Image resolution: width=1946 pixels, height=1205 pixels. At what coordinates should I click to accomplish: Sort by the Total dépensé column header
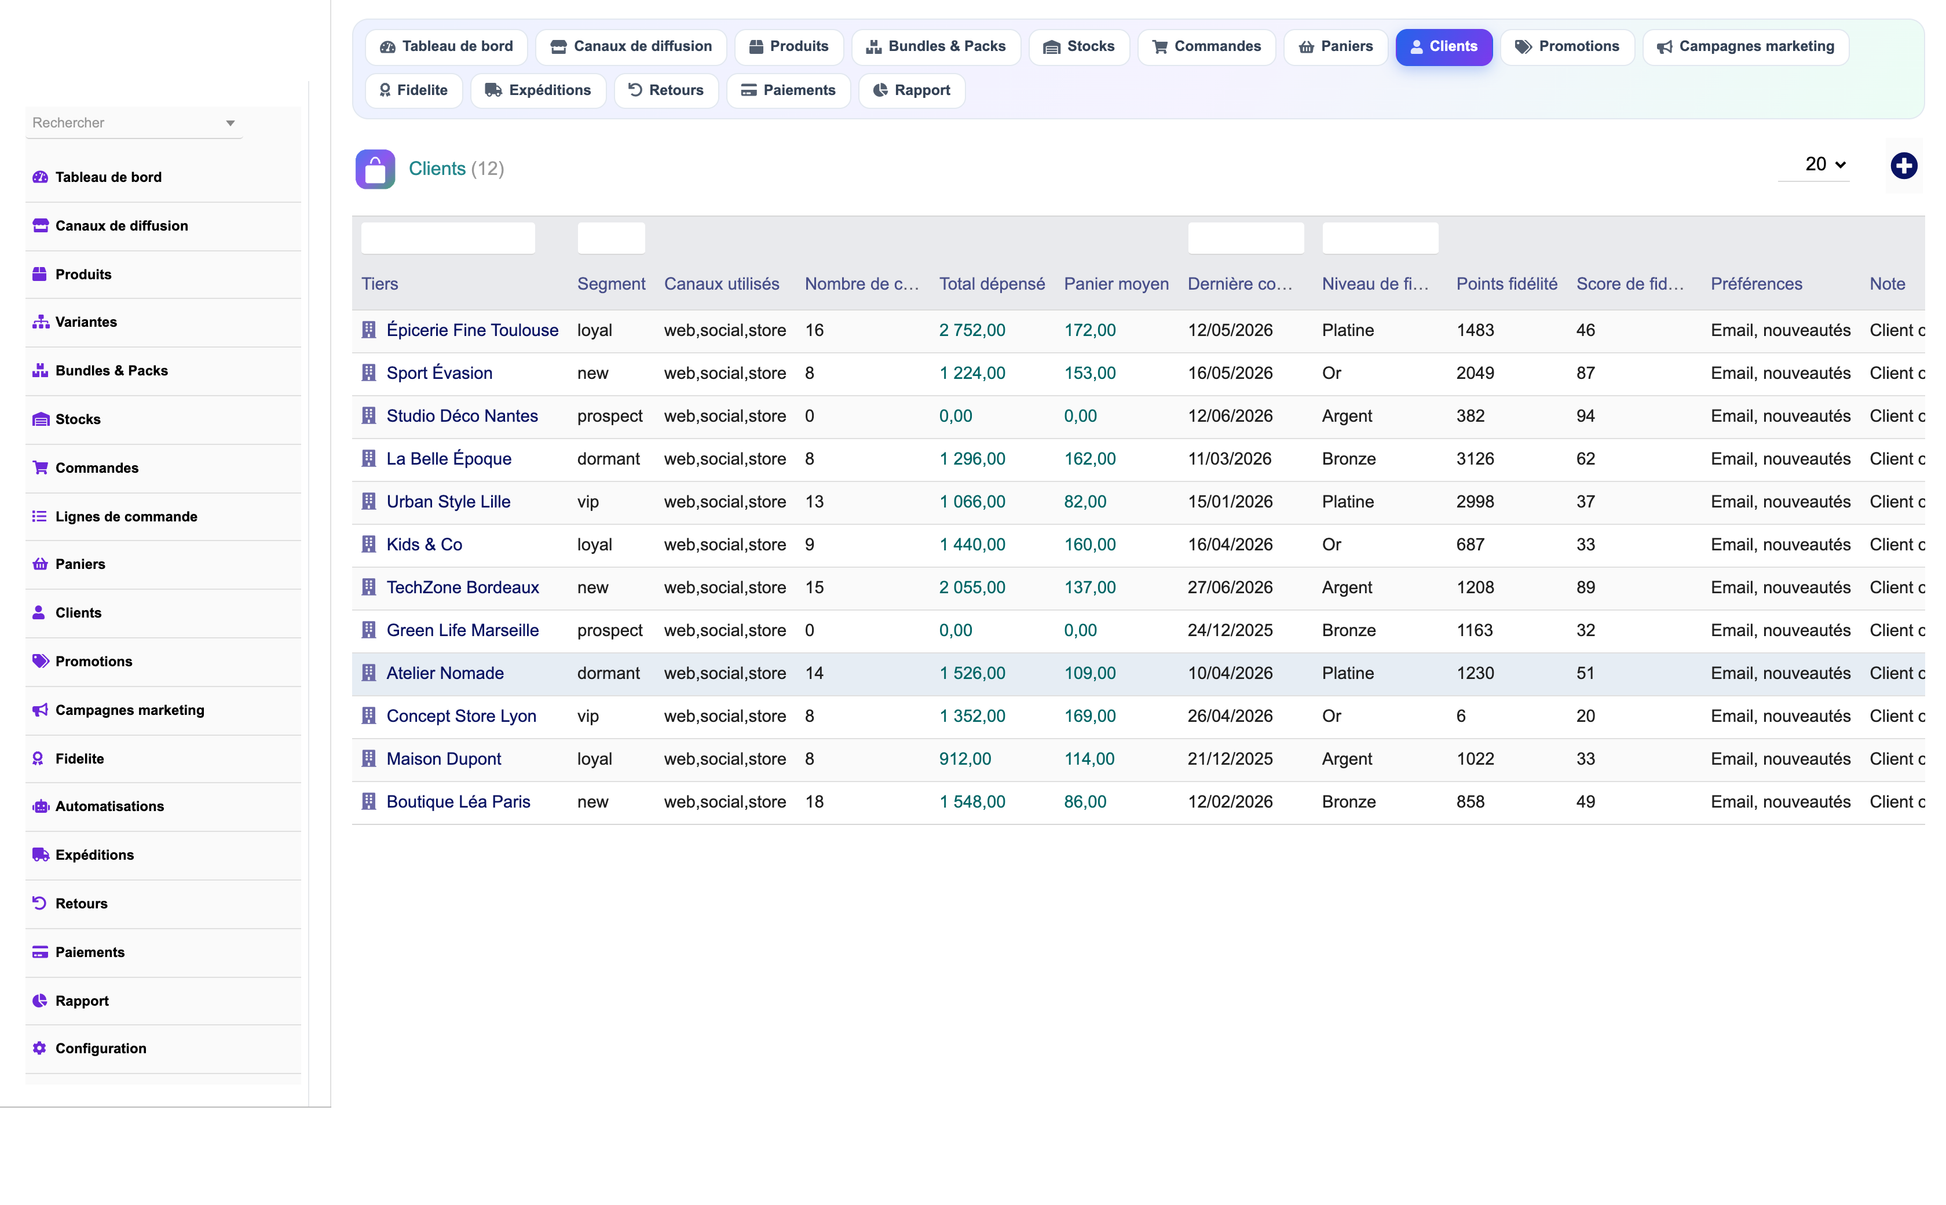click(x=992, y=285)
